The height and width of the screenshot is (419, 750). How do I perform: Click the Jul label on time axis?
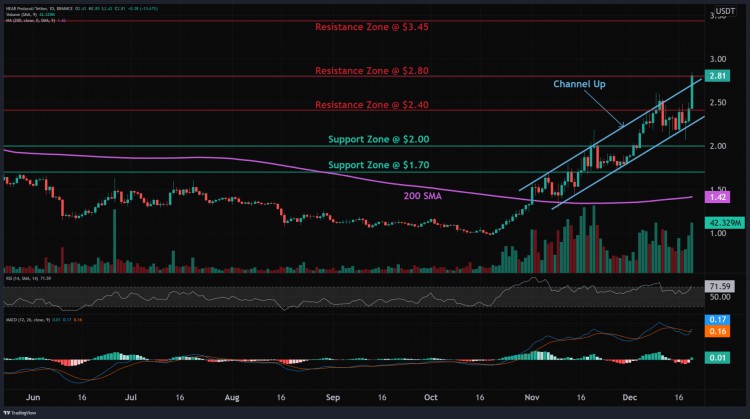click(x=131, y=397)
